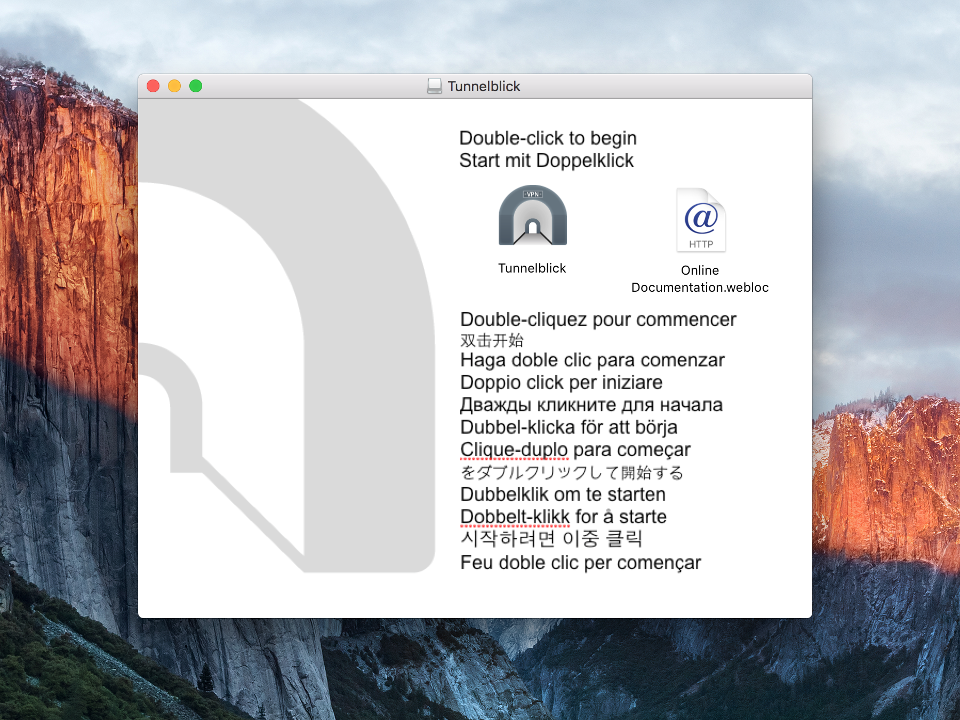Click the disk icon in the title bar
Viewport: 960px width, 720px height.
(434, 86)
